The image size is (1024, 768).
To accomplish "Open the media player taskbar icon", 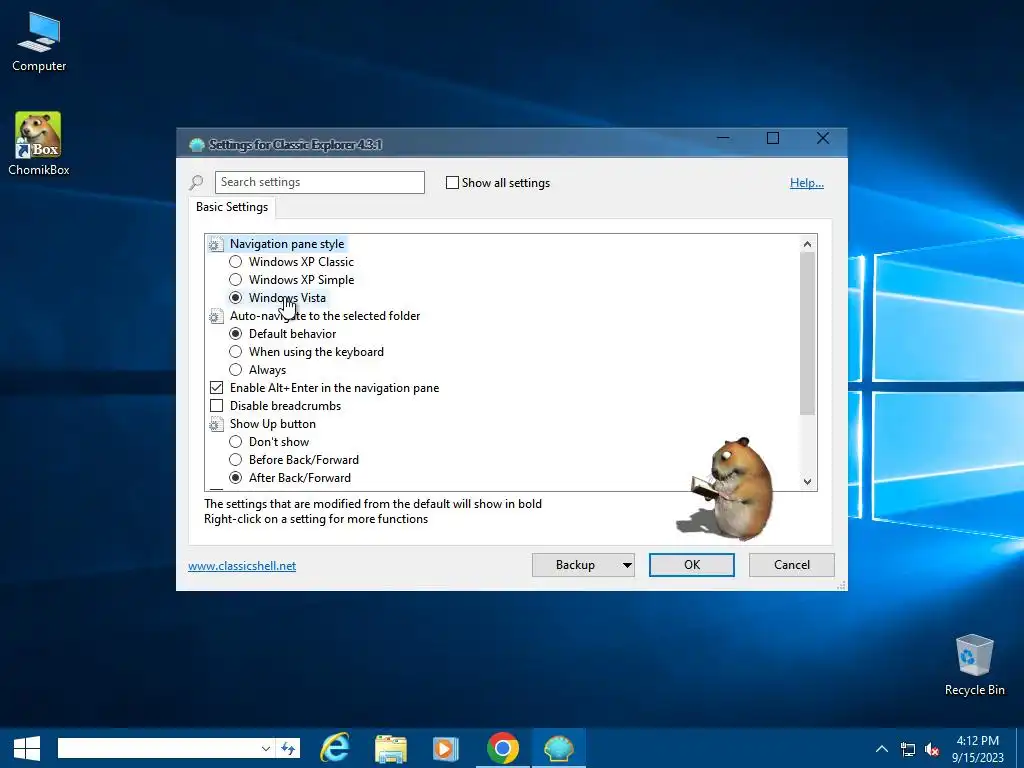I will (x=446, y=748).
